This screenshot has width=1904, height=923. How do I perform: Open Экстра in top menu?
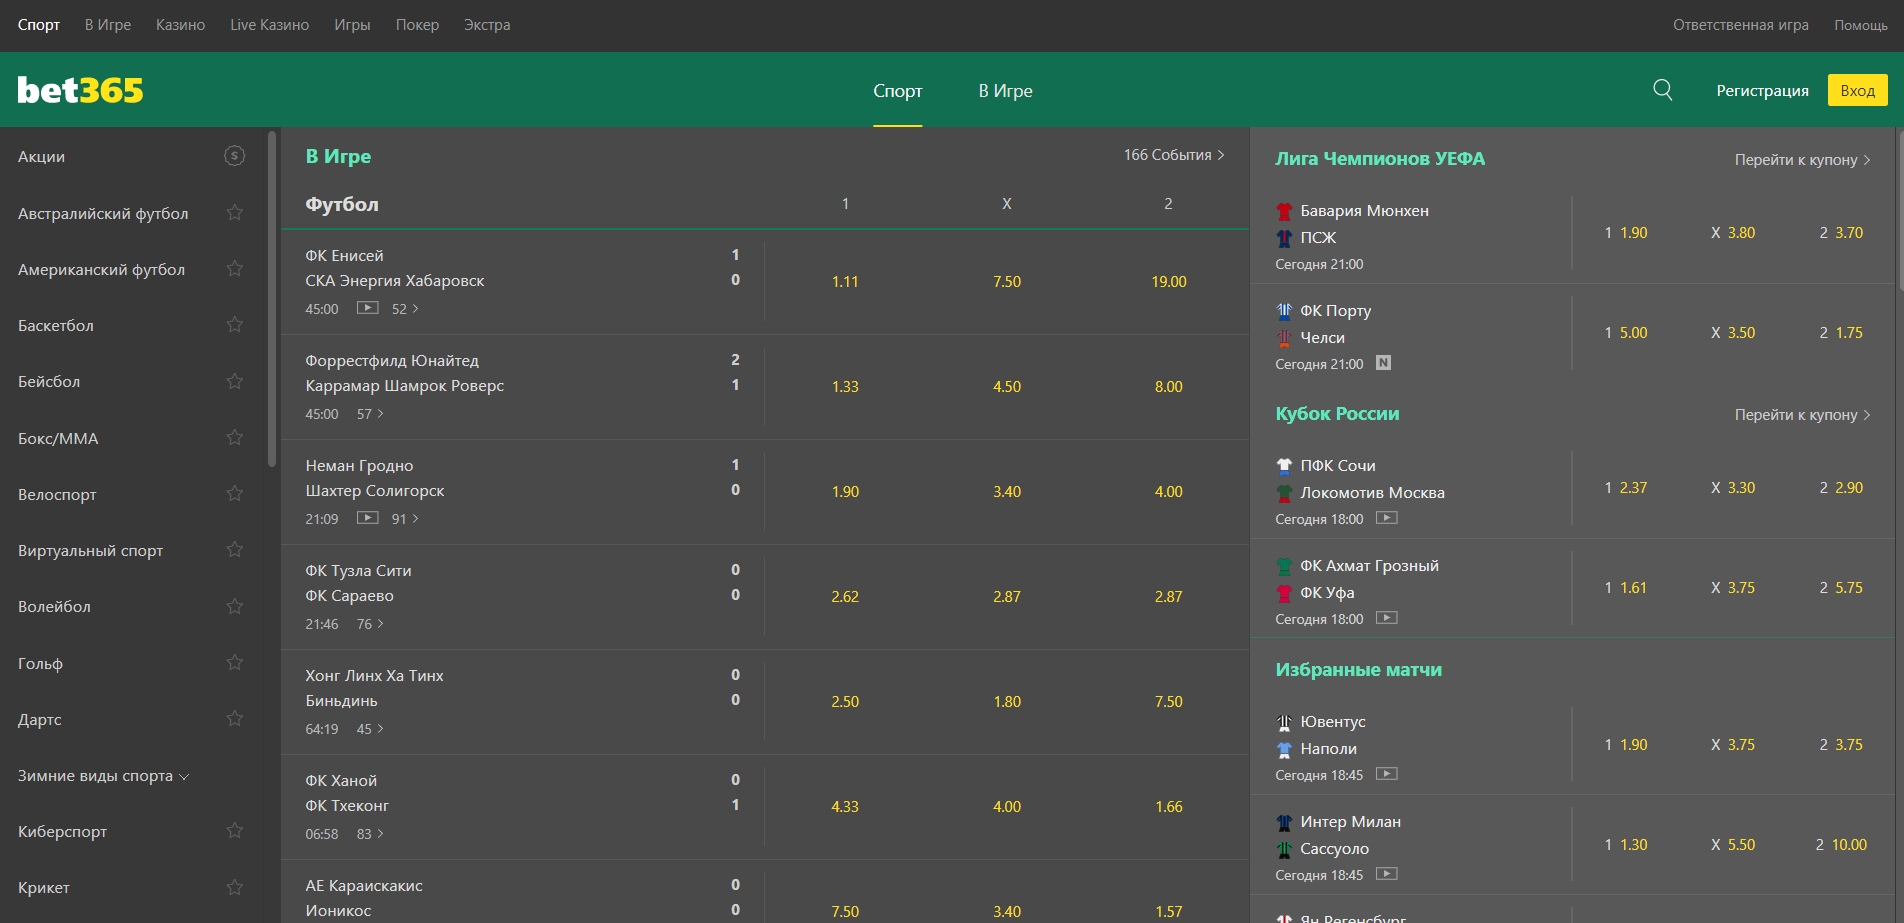487,25
